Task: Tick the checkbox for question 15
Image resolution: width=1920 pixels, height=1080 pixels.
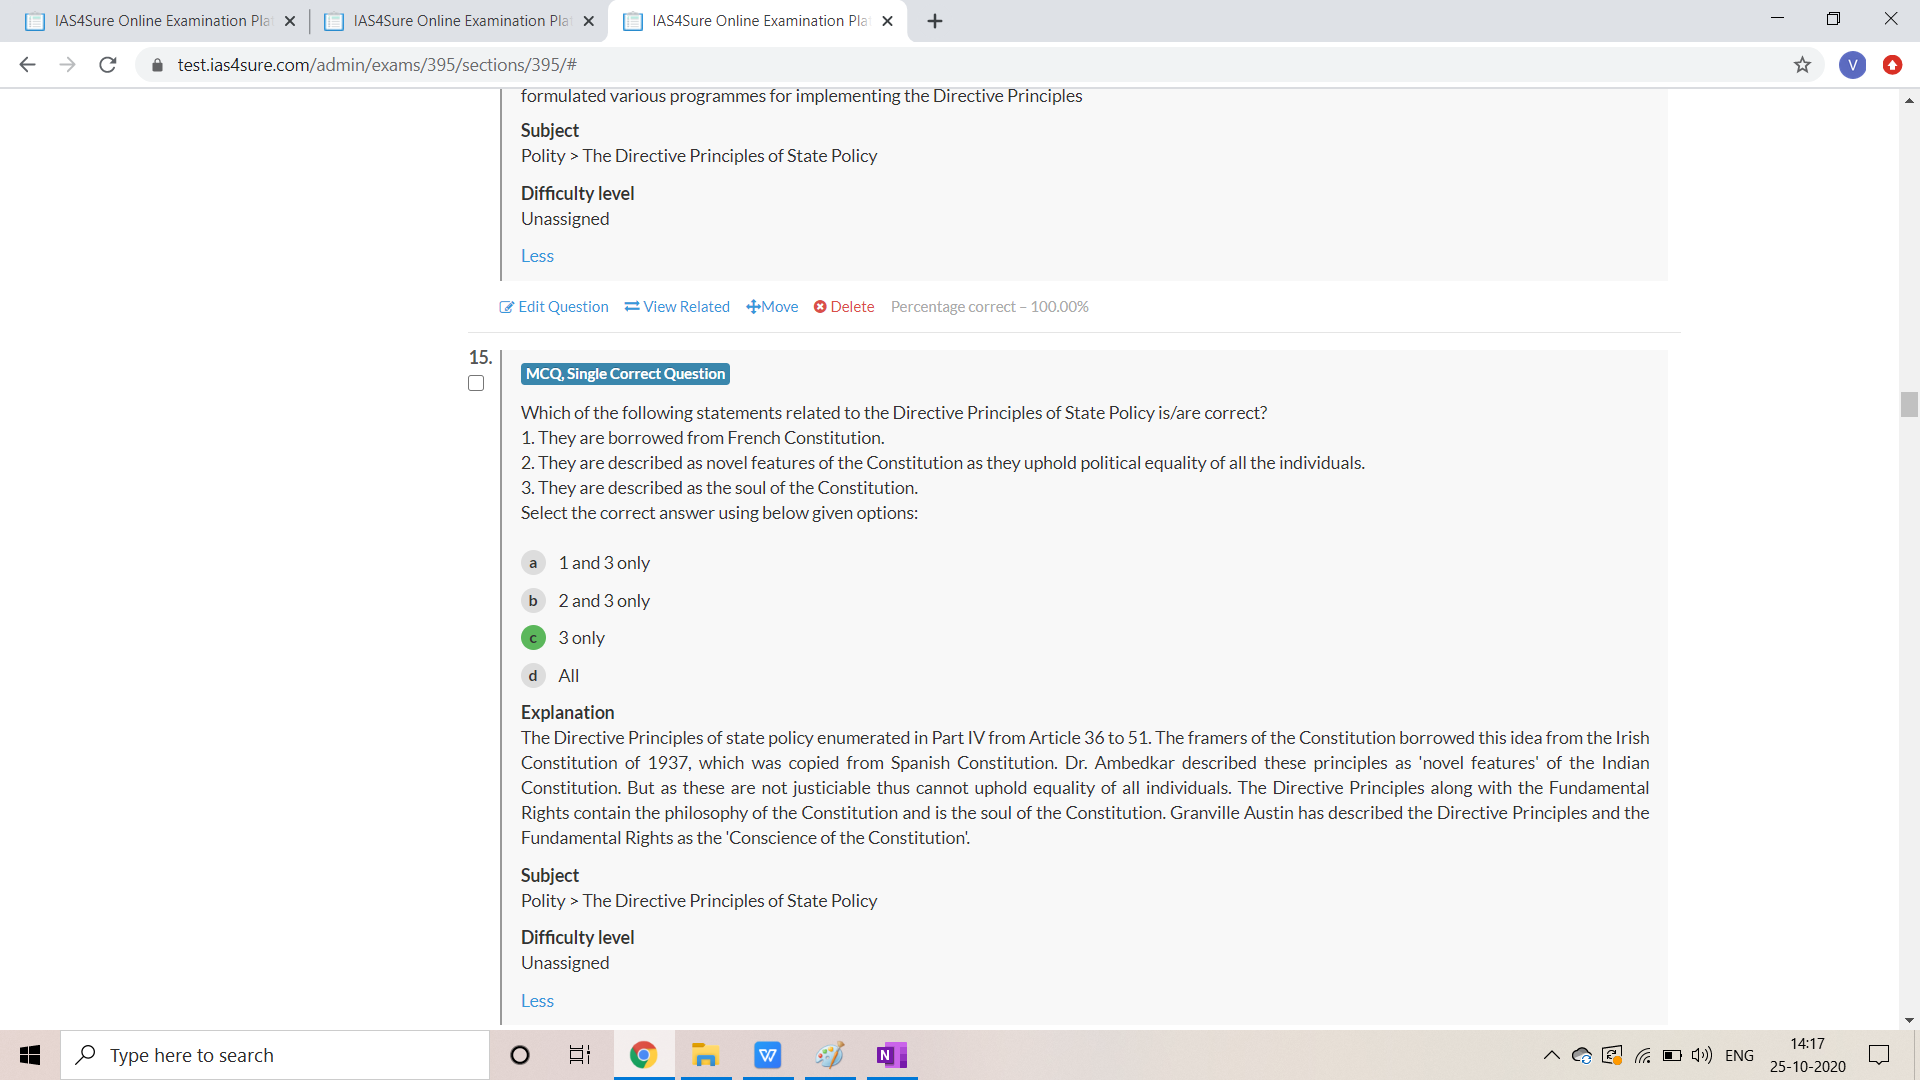Action: (x=476, y=384)
